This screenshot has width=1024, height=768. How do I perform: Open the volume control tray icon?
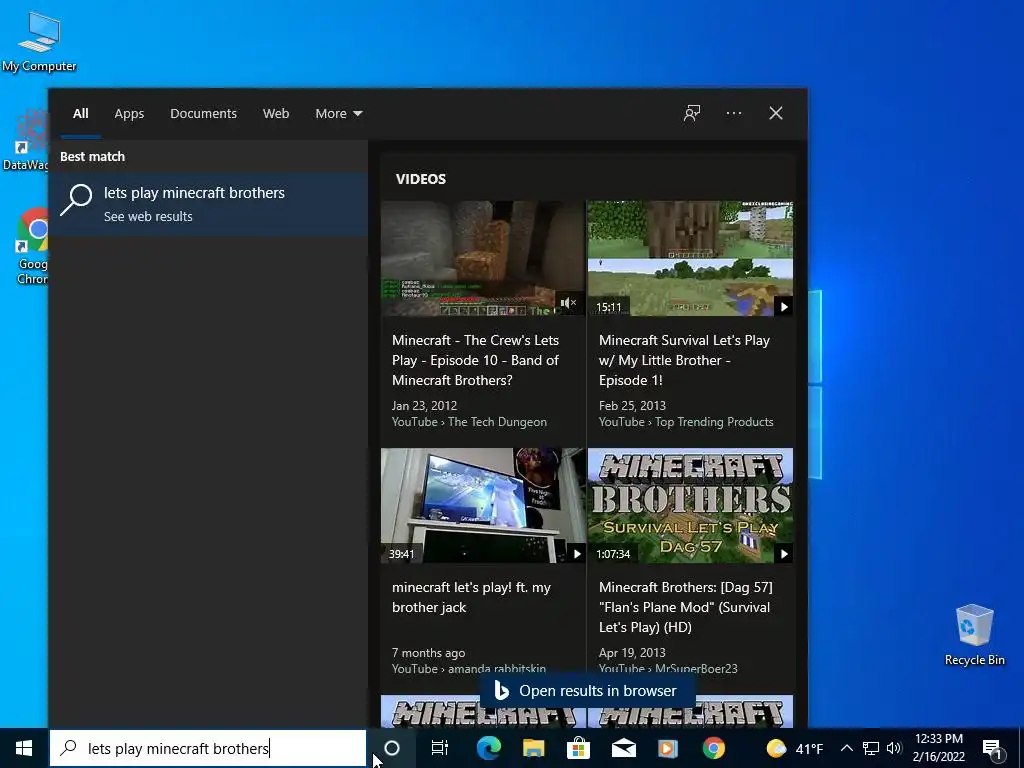[x=894, y=748]
